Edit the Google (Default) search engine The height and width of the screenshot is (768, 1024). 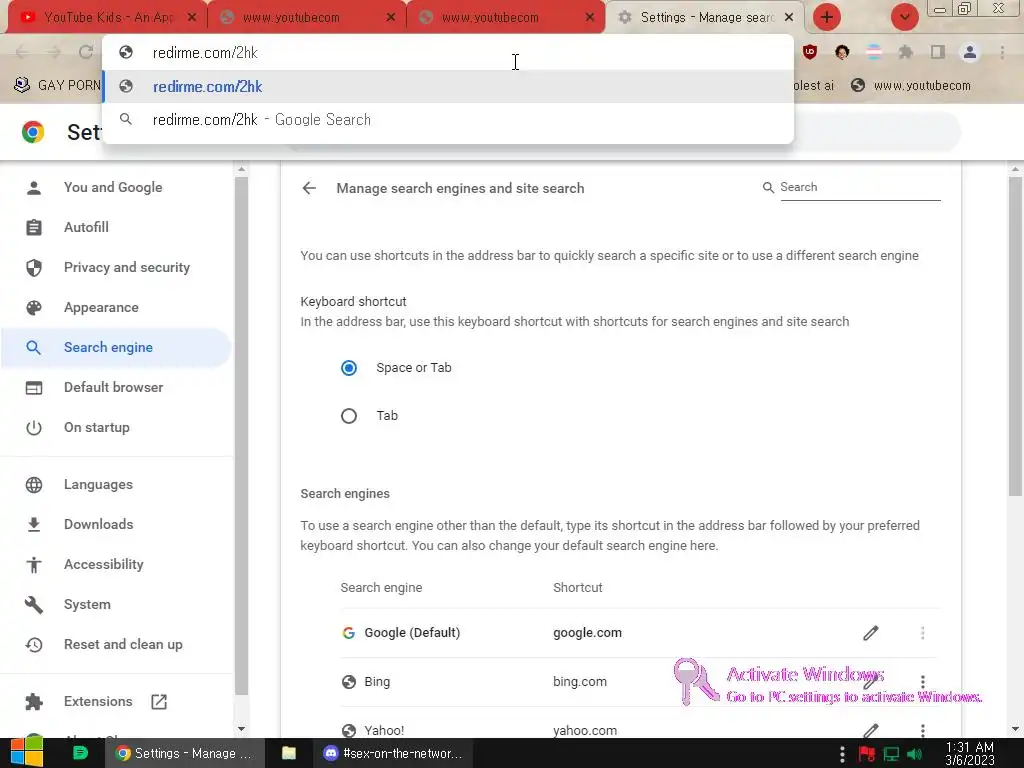point(871,633)
